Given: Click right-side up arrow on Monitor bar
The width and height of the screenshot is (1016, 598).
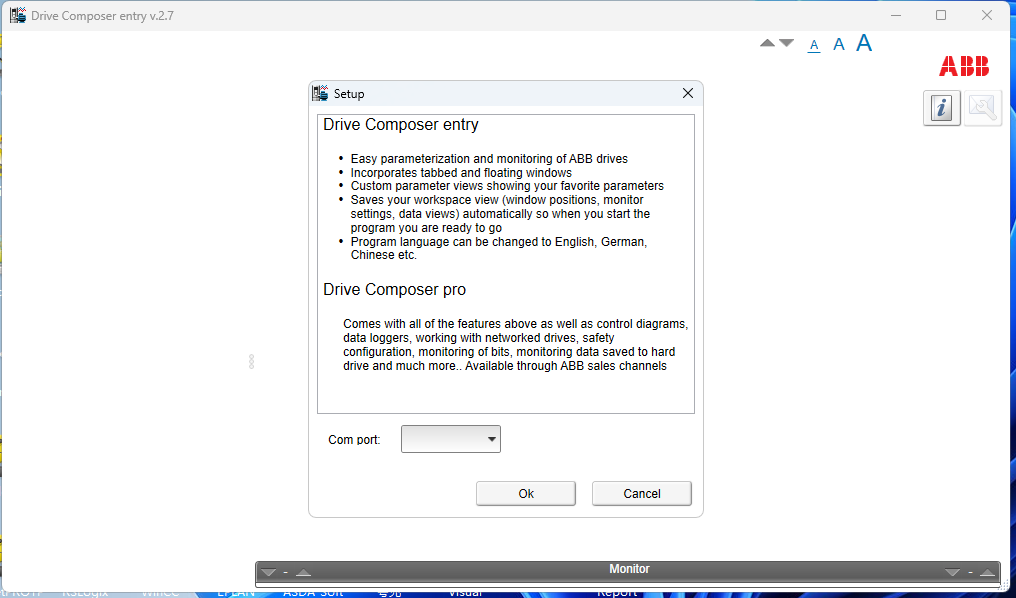Looking at the screenshot, I should [x=987, y=573].
